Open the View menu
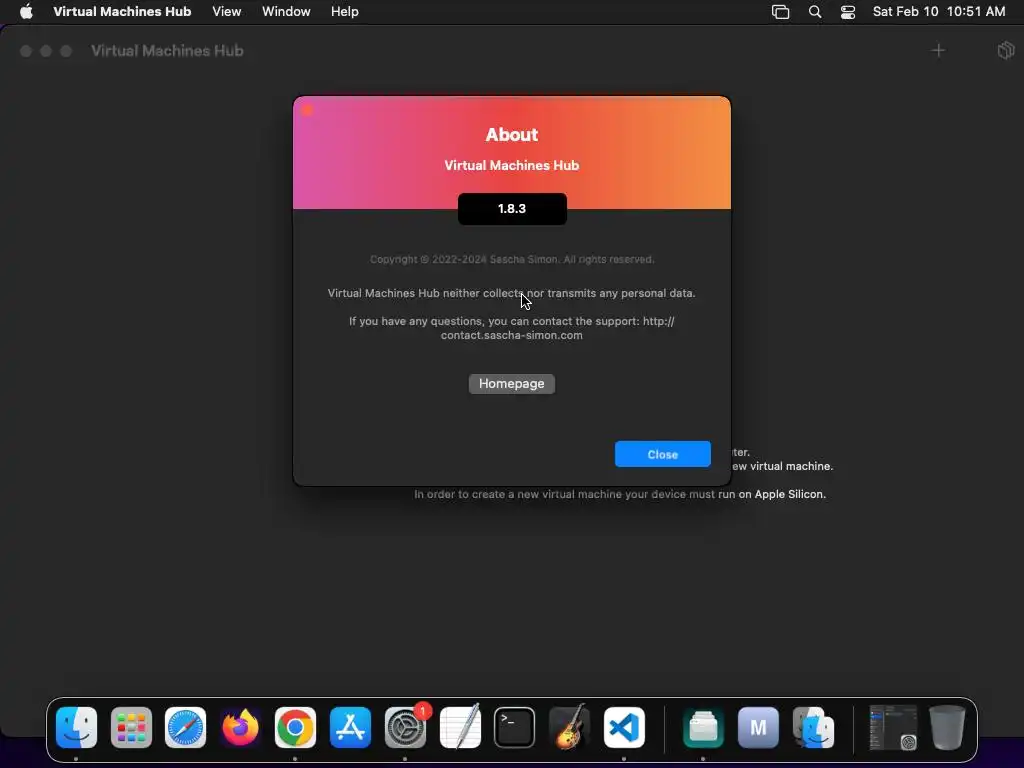 pyautogui.click(x=227, y=12)
